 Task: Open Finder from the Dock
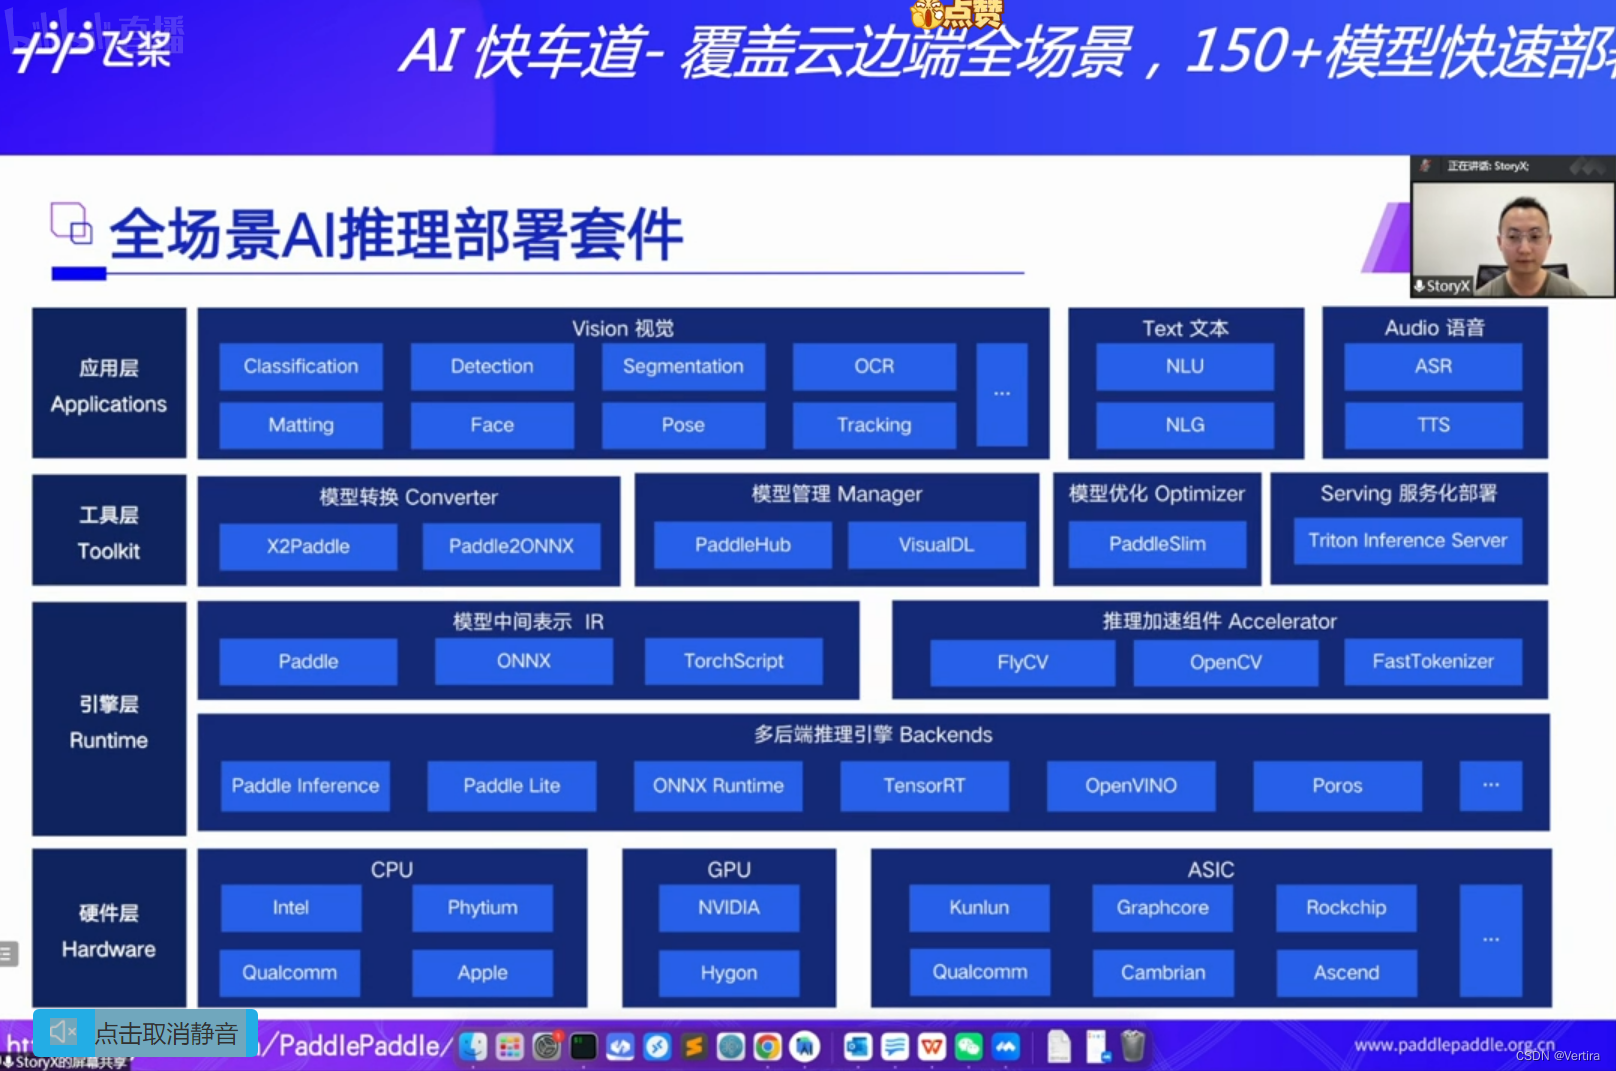473,1046
